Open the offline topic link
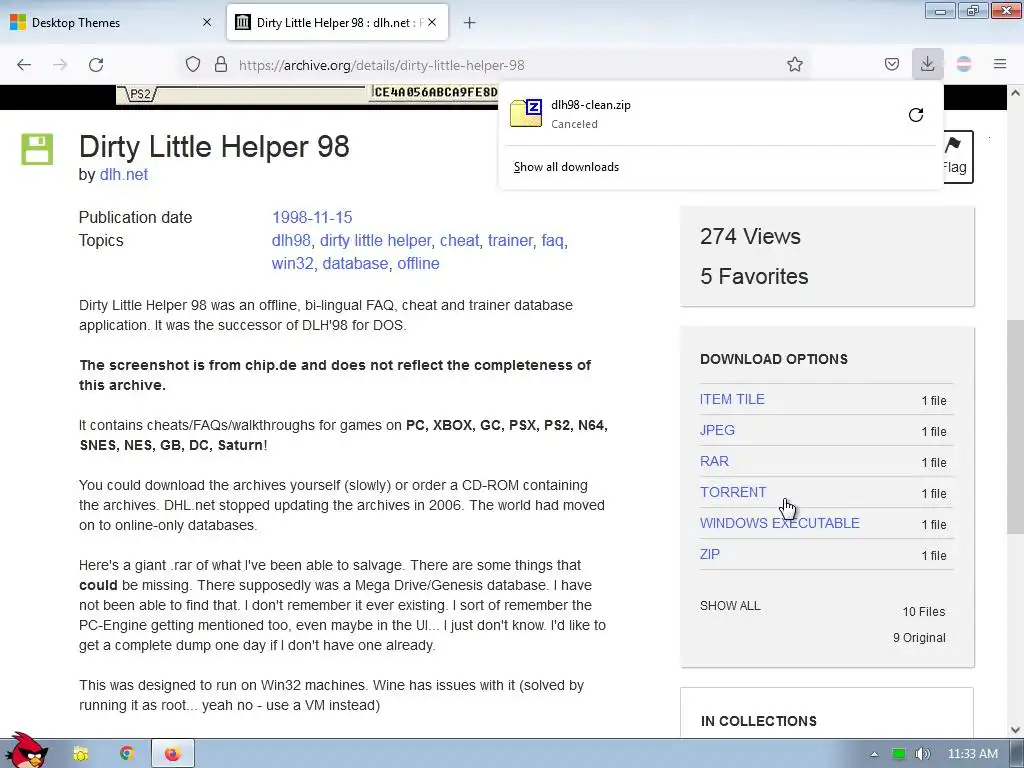 coord(418,263)
